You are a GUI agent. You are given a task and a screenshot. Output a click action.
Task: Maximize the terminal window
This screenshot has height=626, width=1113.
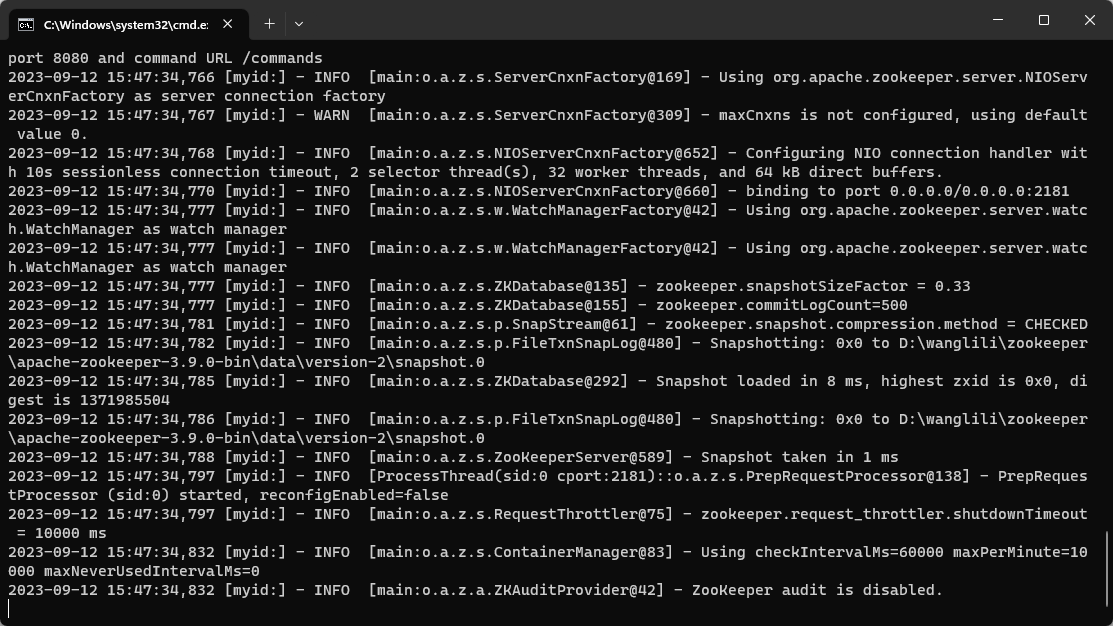coord(1044,20)
